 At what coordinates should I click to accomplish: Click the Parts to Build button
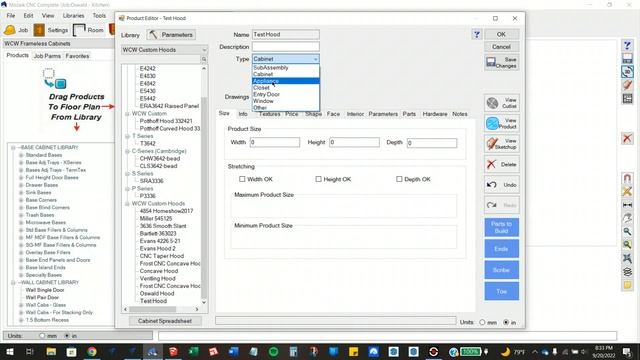click(x=501, y=227)
